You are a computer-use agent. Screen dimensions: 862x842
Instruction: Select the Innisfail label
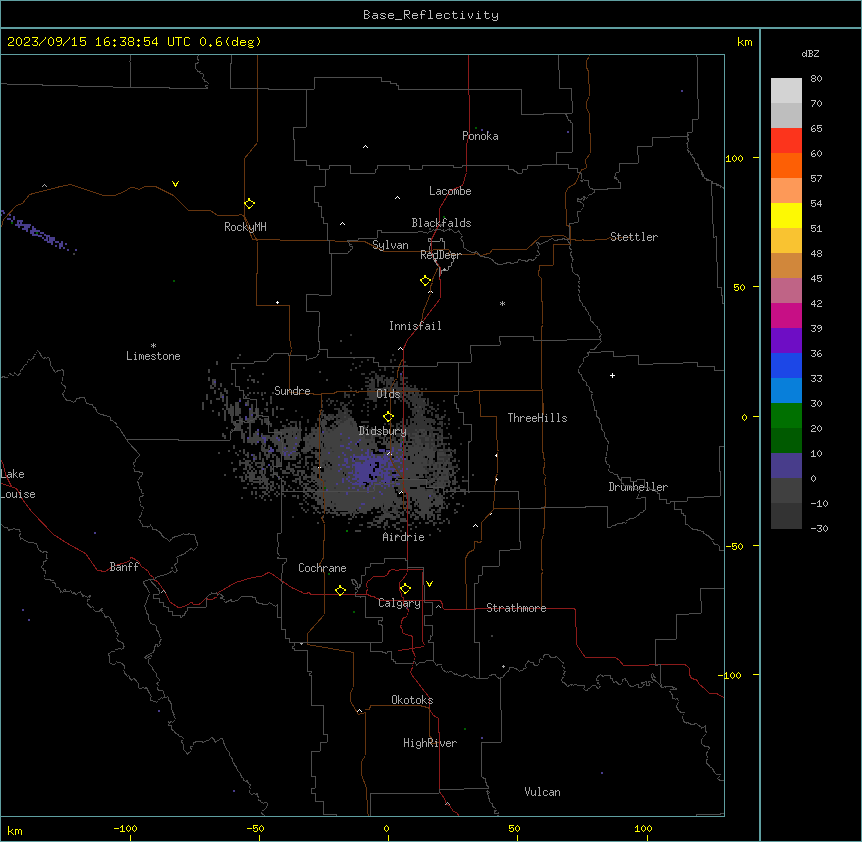(x=415, y=326)
